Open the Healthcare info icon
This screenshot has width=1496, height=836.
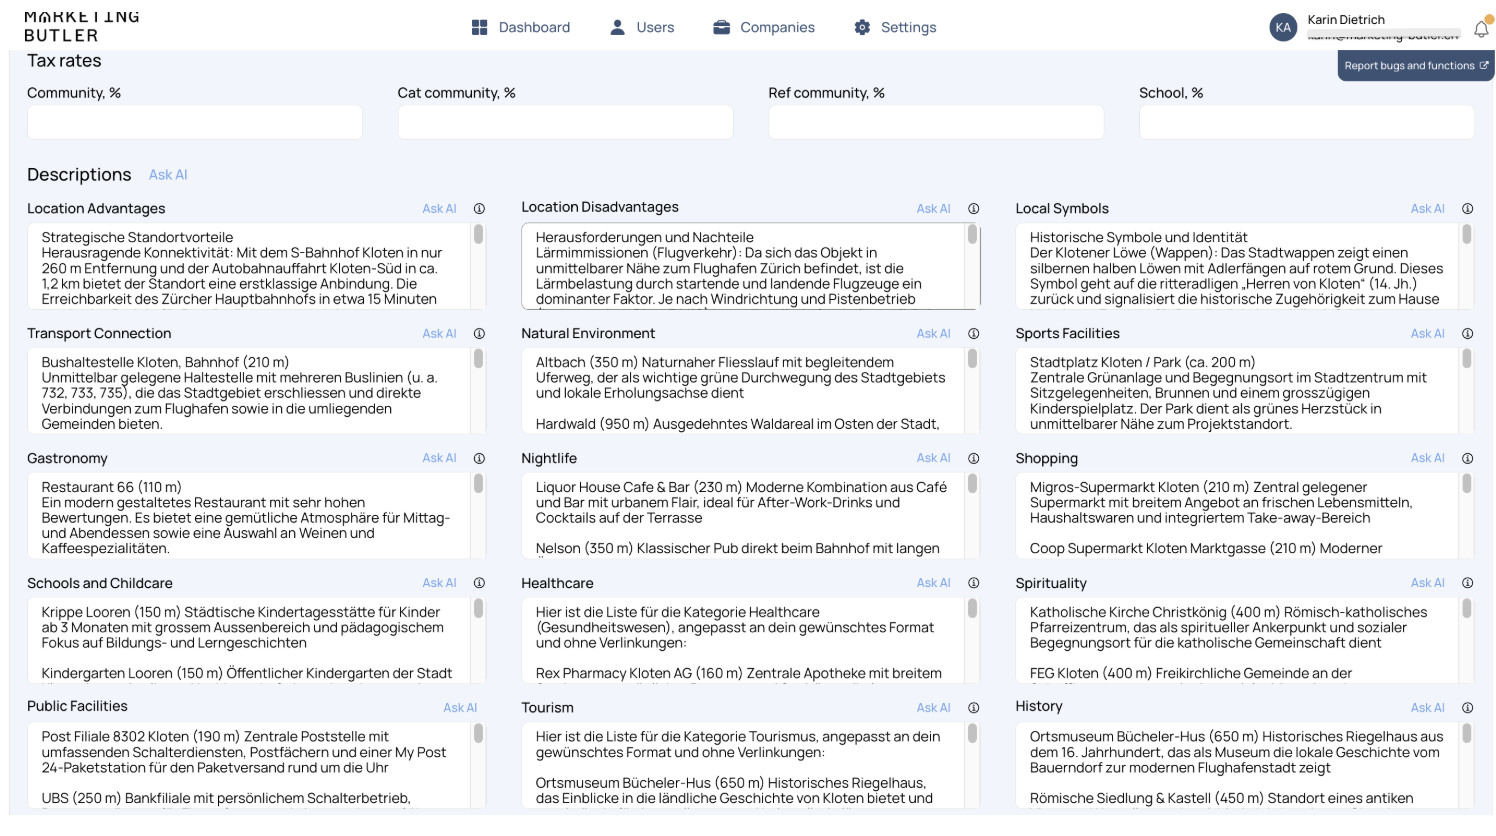973,583
